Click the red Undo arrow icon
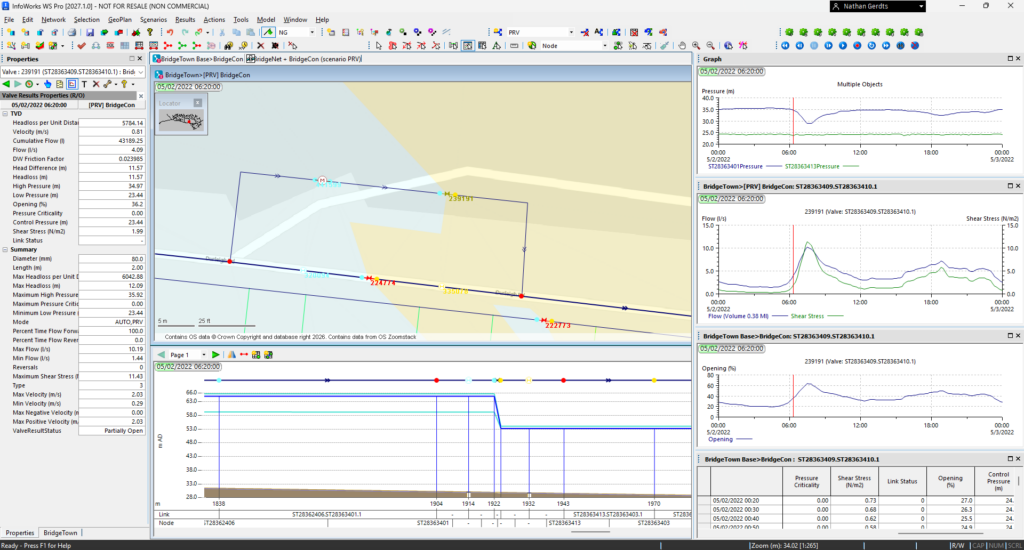Image resolution: width=1024 pixels, height=550 pixels. coord(170,32)
